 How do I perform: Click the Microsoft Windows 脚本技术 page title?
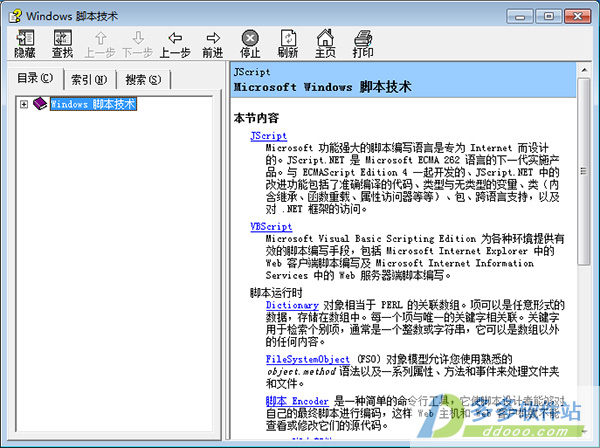323,87
